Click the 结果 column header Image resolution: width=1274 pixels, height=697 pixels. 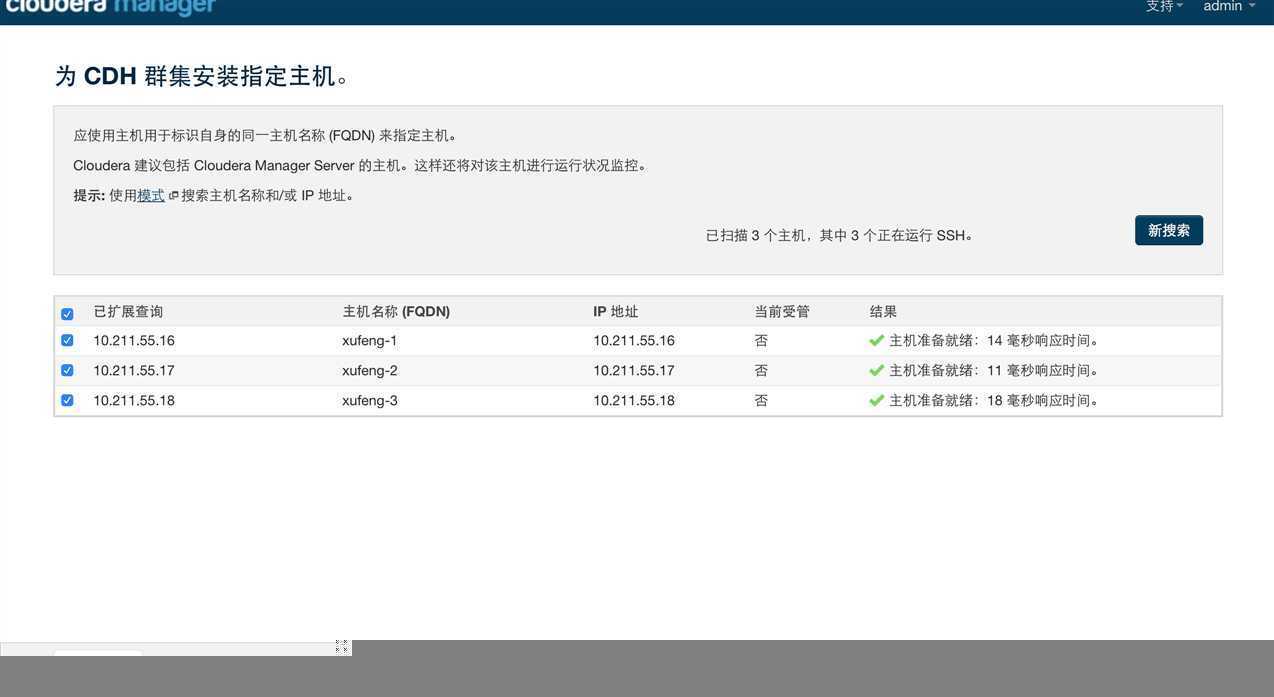click(x=883, y=312)
